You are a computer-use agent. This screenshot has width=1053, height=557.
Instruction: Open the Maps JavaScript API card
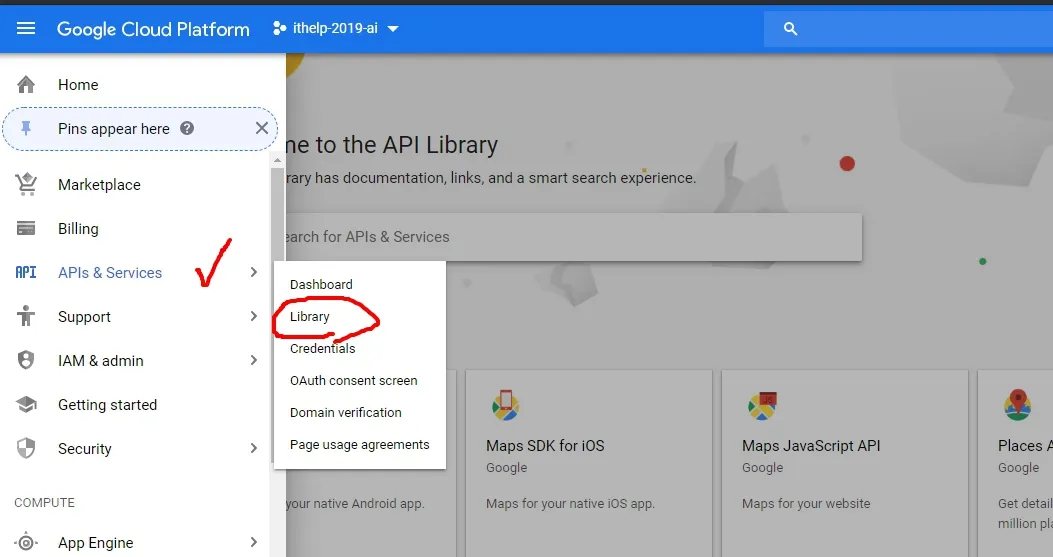tap(845, 463)
